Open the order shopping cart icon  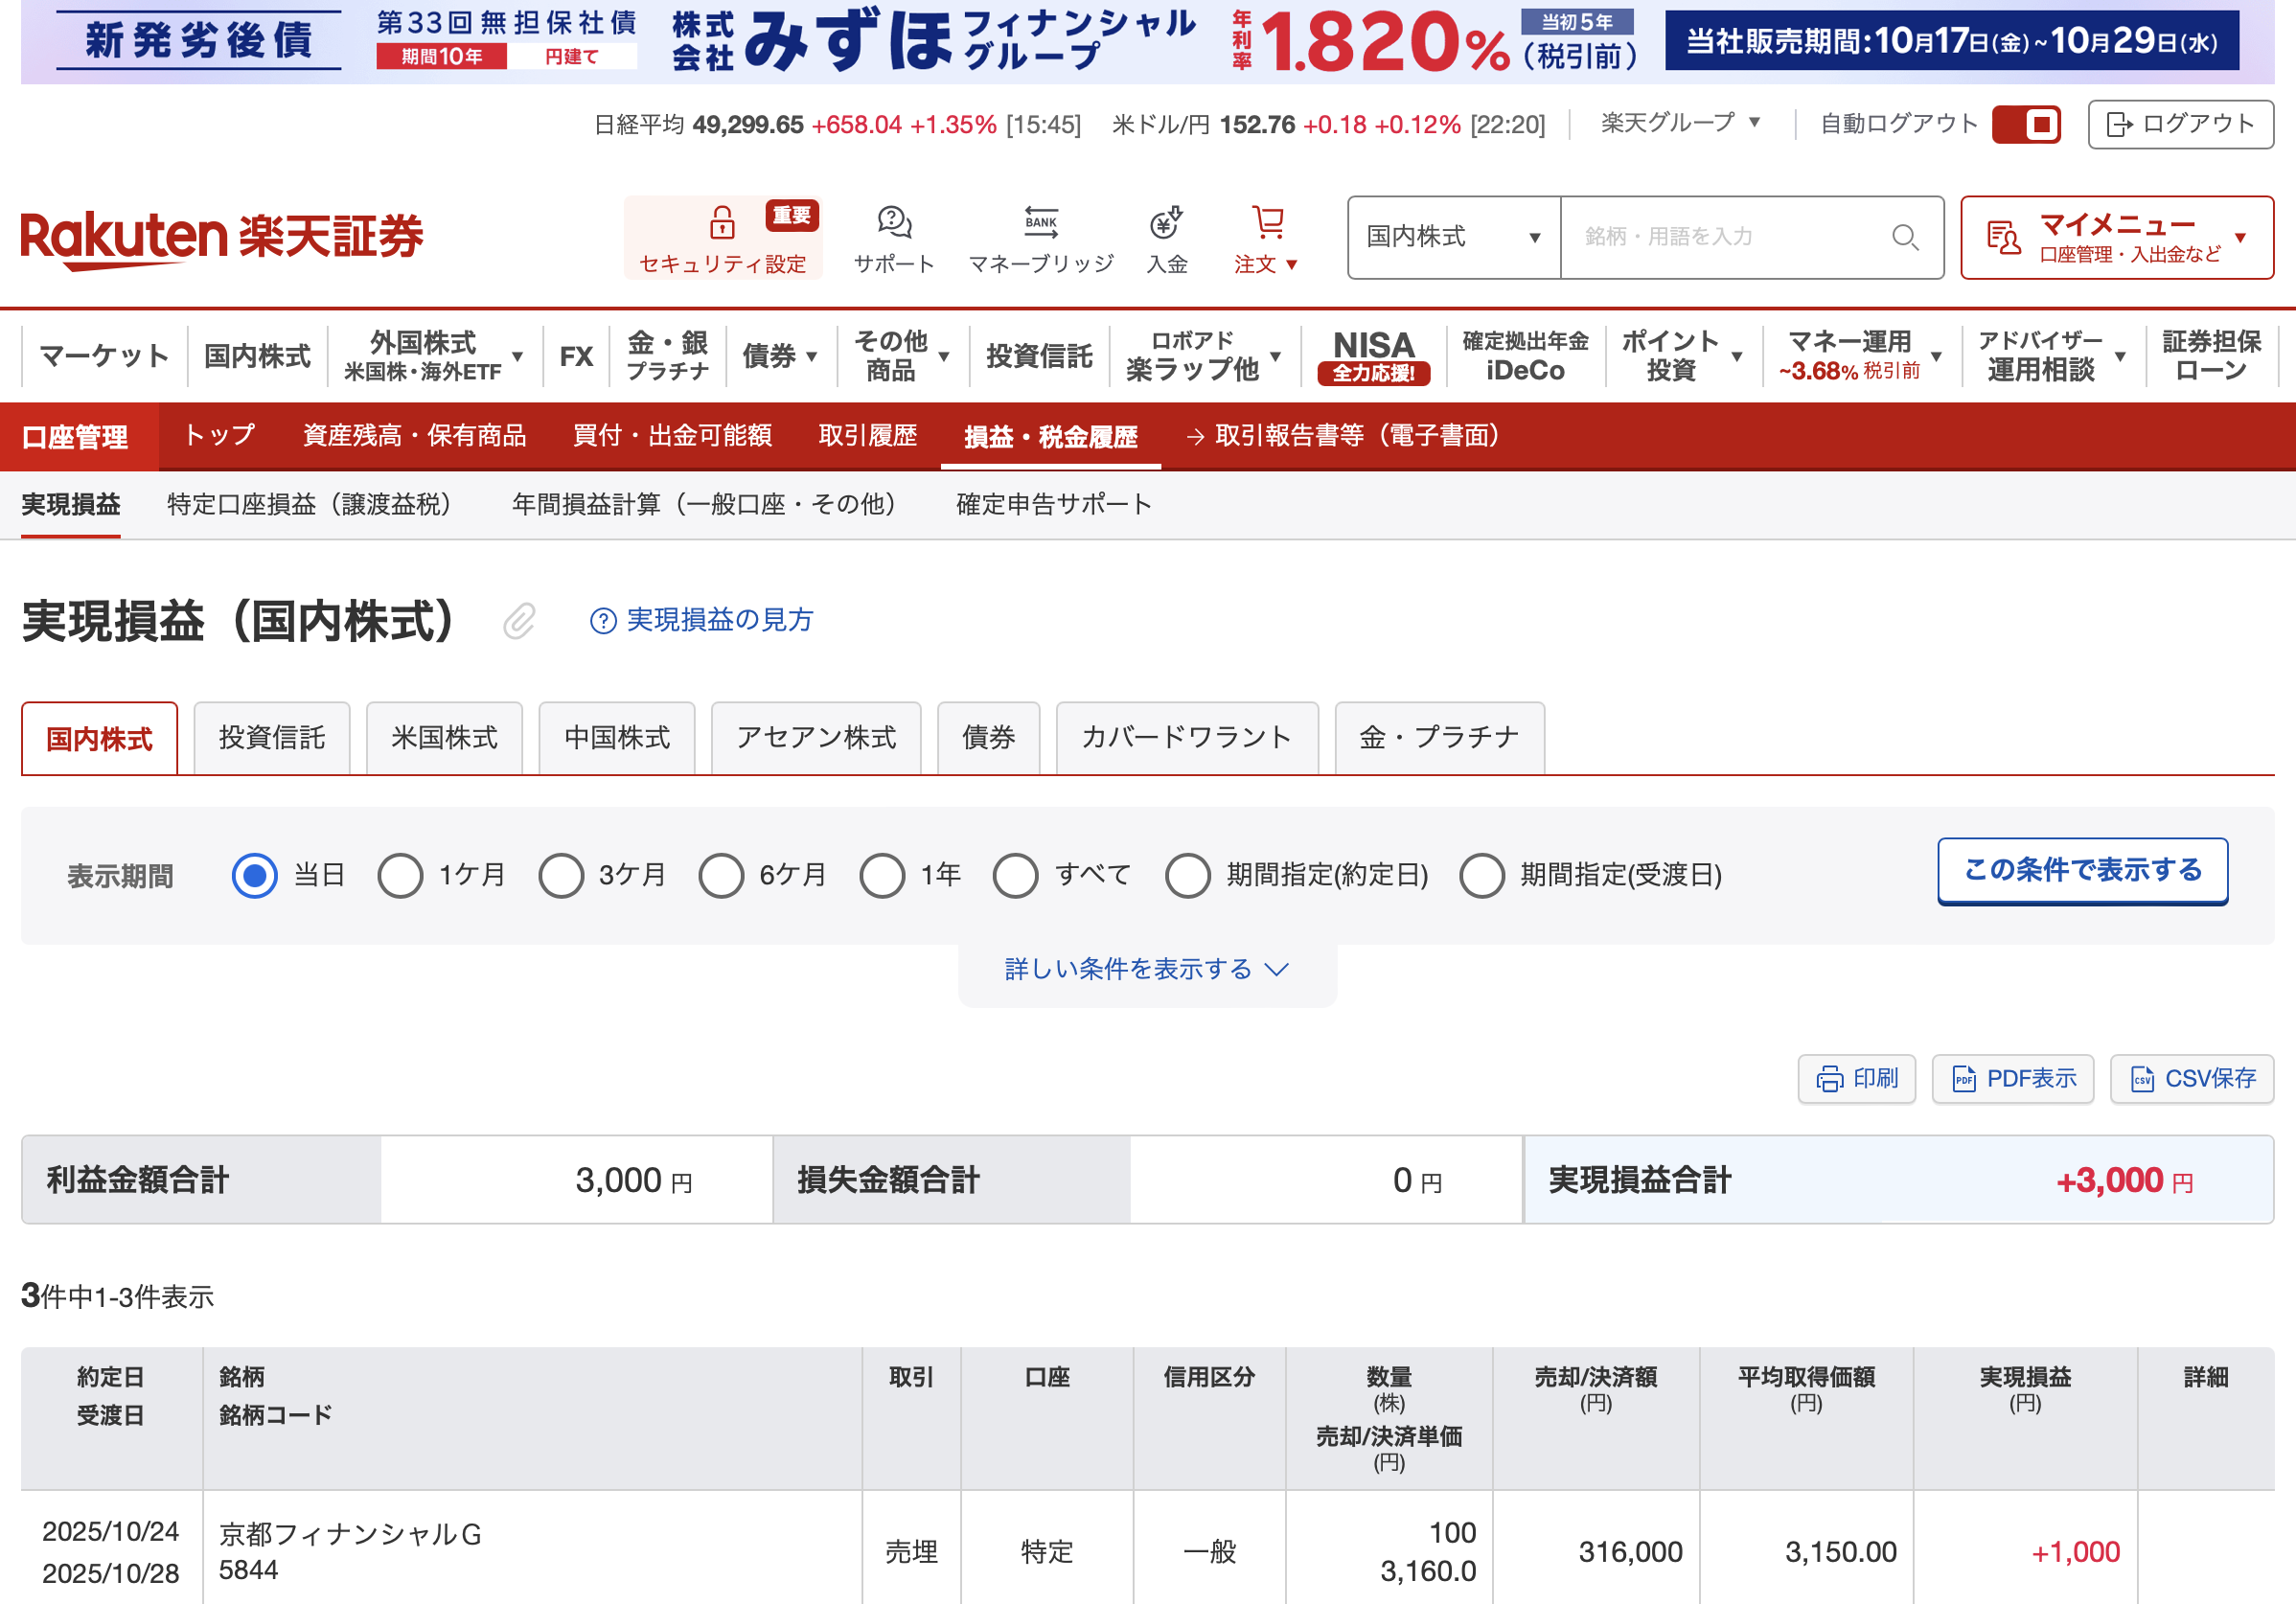[x=1267, y=222]
